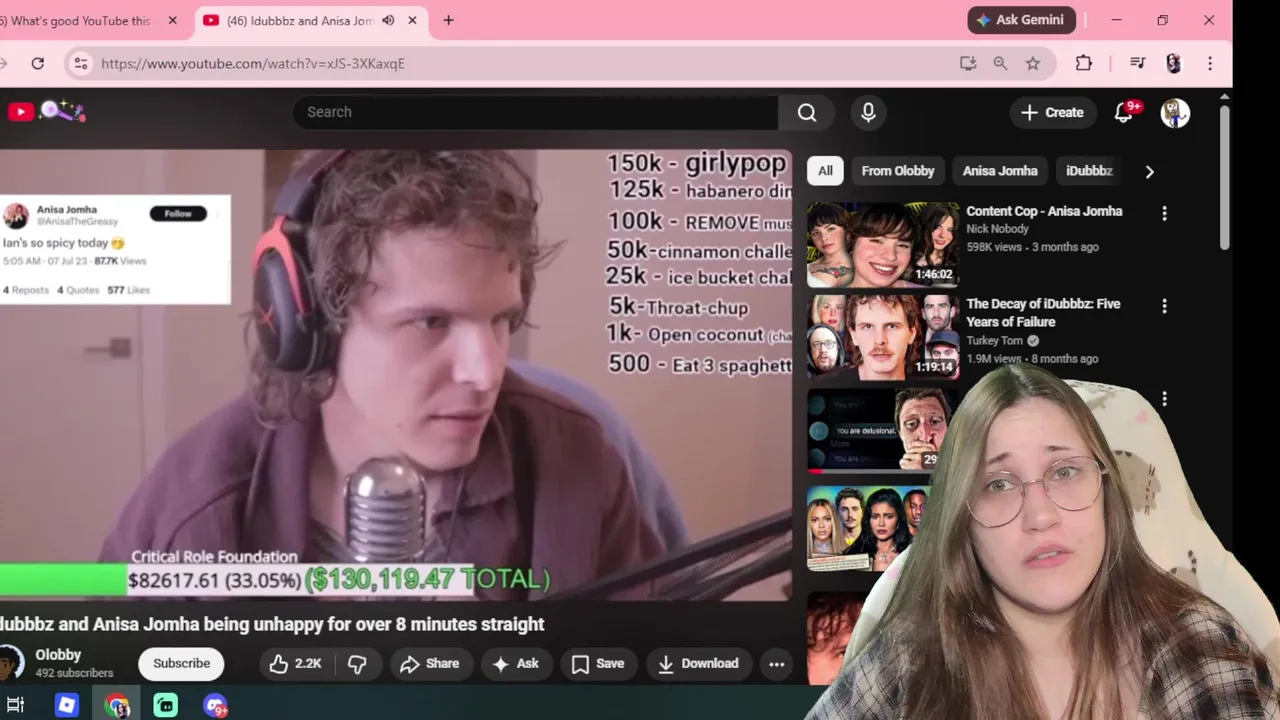Open the Discord taskbar icon

click(x=216, y=705)
